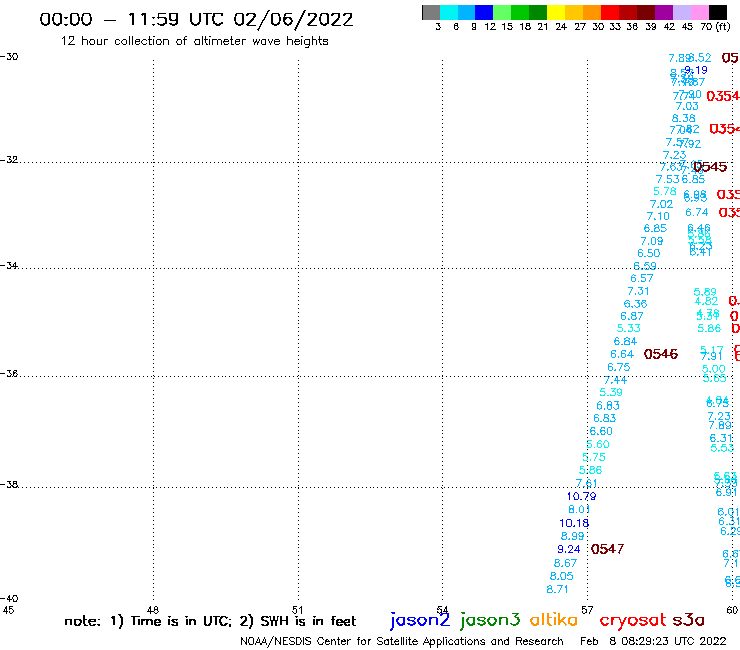This screenshot has height=650, width=740.
Task: Click the longitude axis label '48'
Action: [152, 610]
